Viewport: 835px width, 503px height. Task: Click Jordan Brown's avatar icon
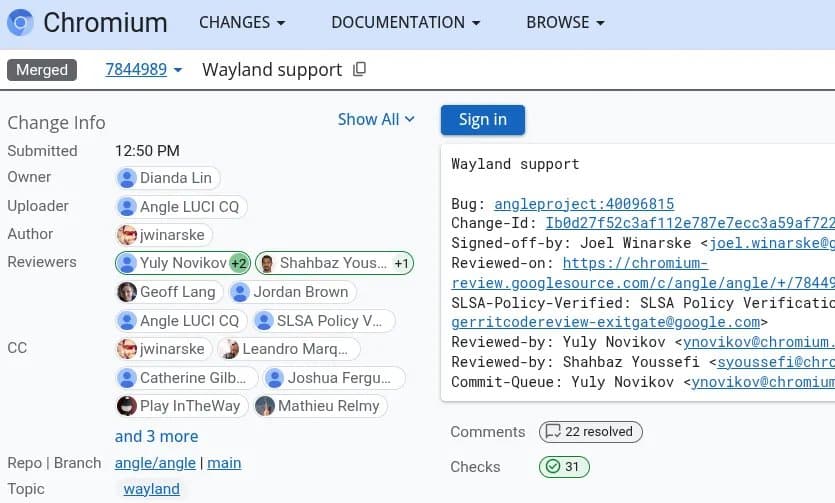pos(240,292)
